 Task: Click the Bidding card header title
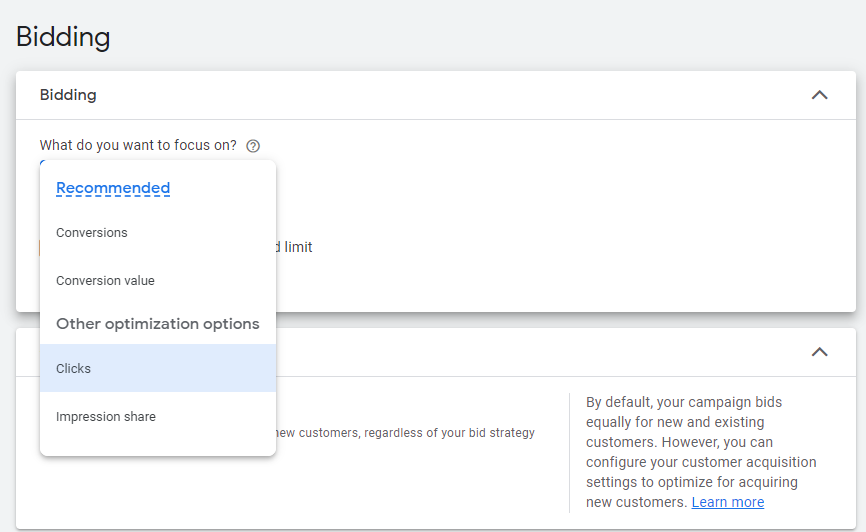(68, 95)
